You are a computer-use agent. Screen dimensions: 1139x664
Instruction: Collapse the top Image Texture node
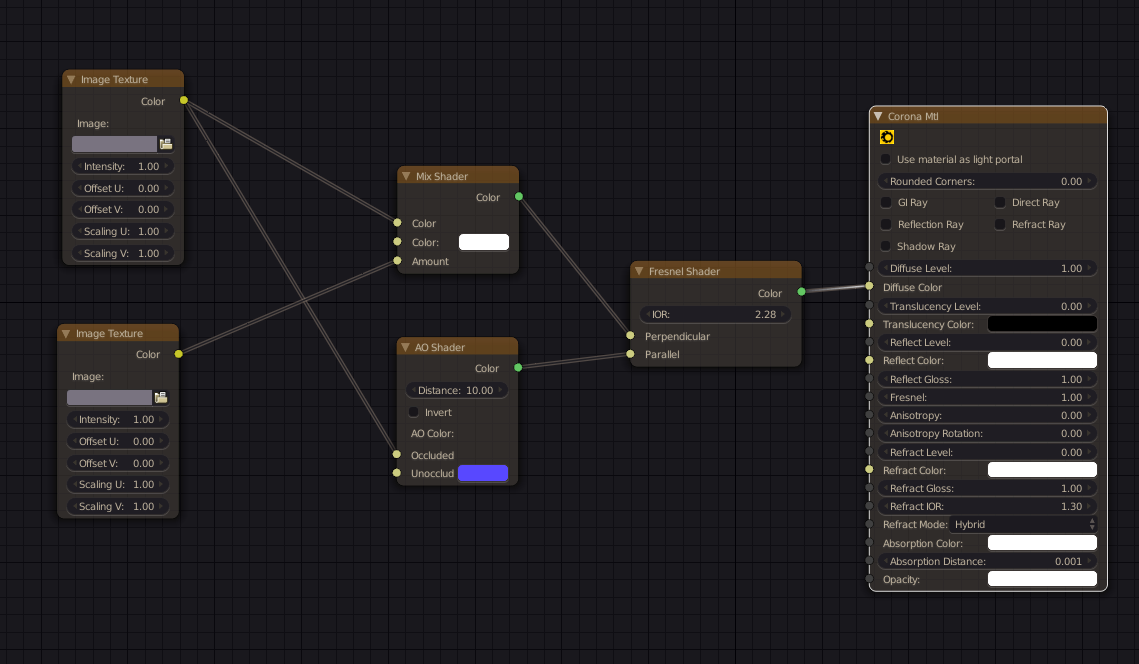[70, 79]
